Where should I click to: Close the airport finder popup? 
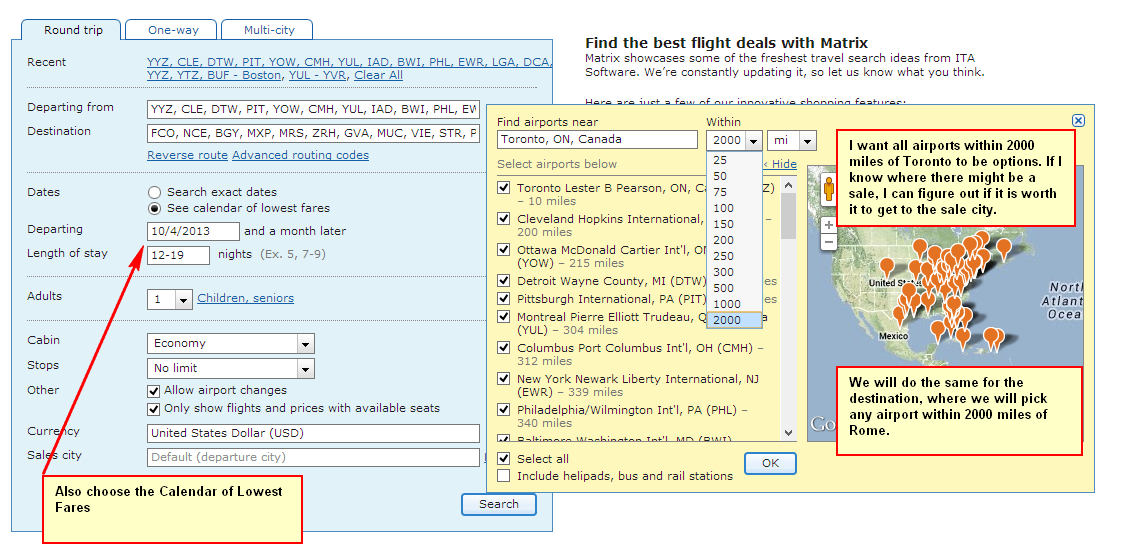point(1078,121)
